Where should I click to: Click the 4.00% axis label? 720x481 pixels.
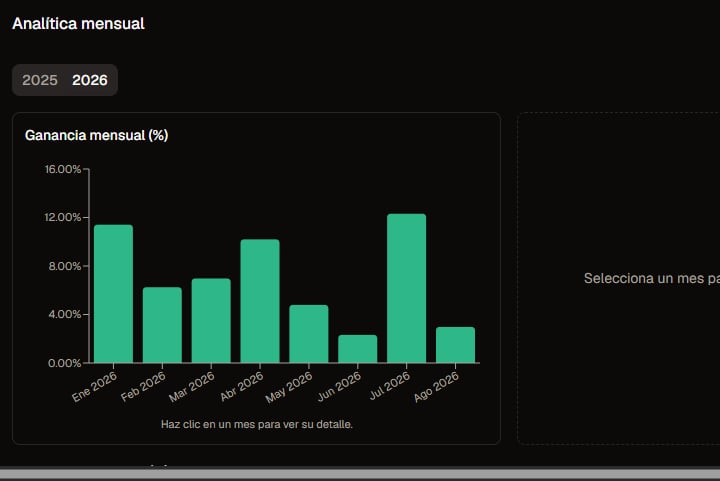[x=65, y=314]
